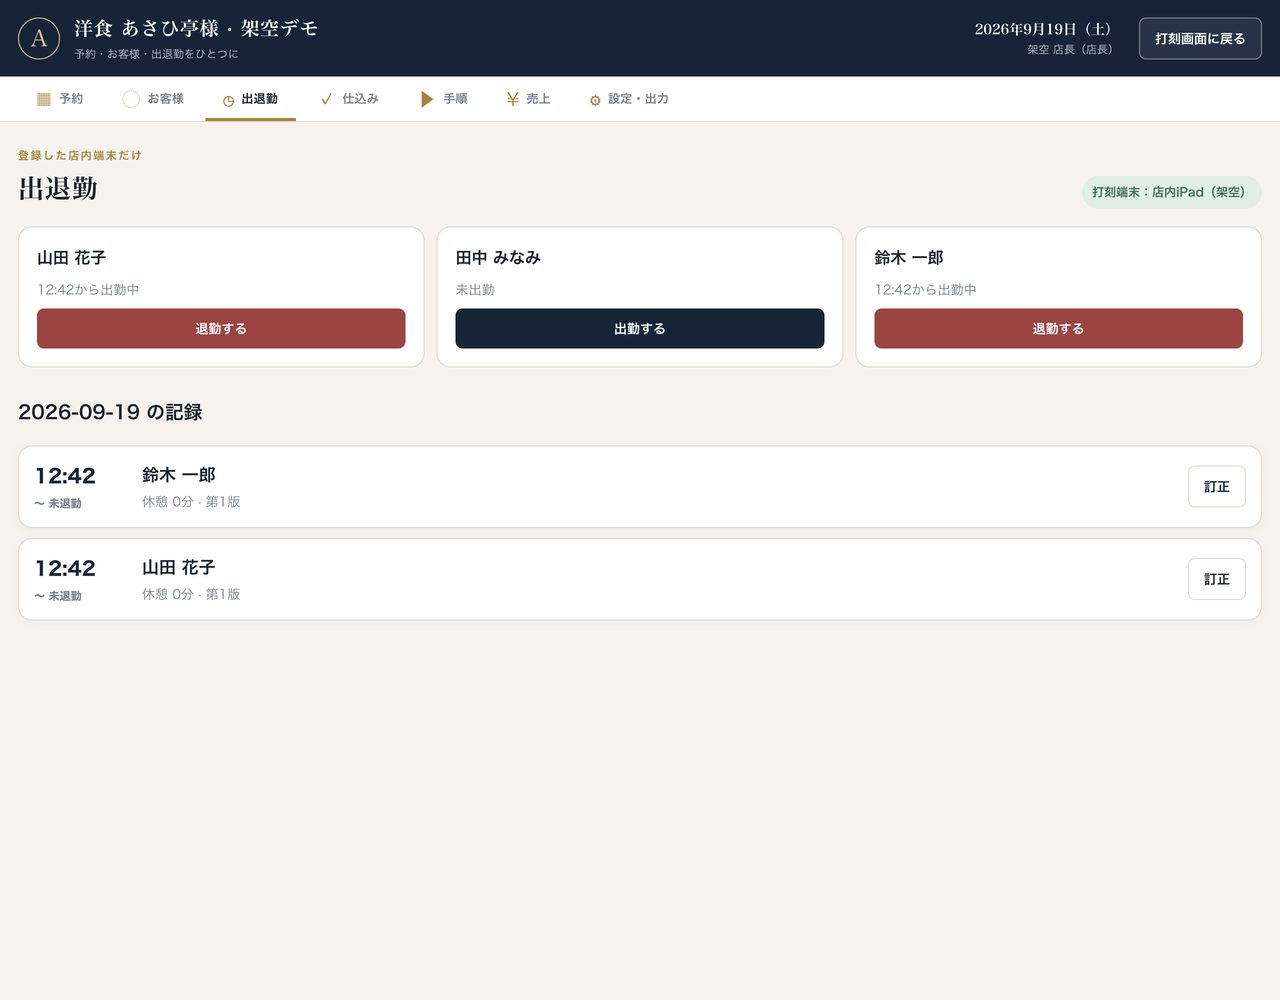Click 鈴木 一郎 name in record list
This screenshot has height=1000, width=1280.
click(x=179, y=475)
